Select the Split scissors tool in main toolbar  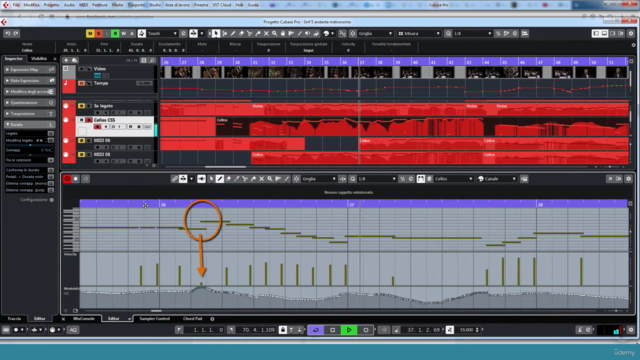249,33
